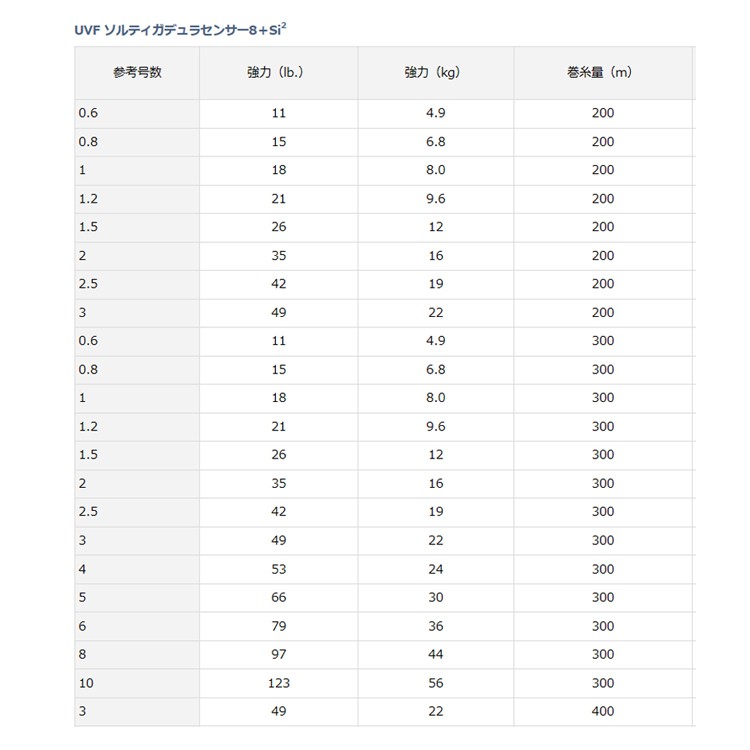750x750 pixels.
Task: Select the 44 kg strength cell
Action: pos(435,654)
